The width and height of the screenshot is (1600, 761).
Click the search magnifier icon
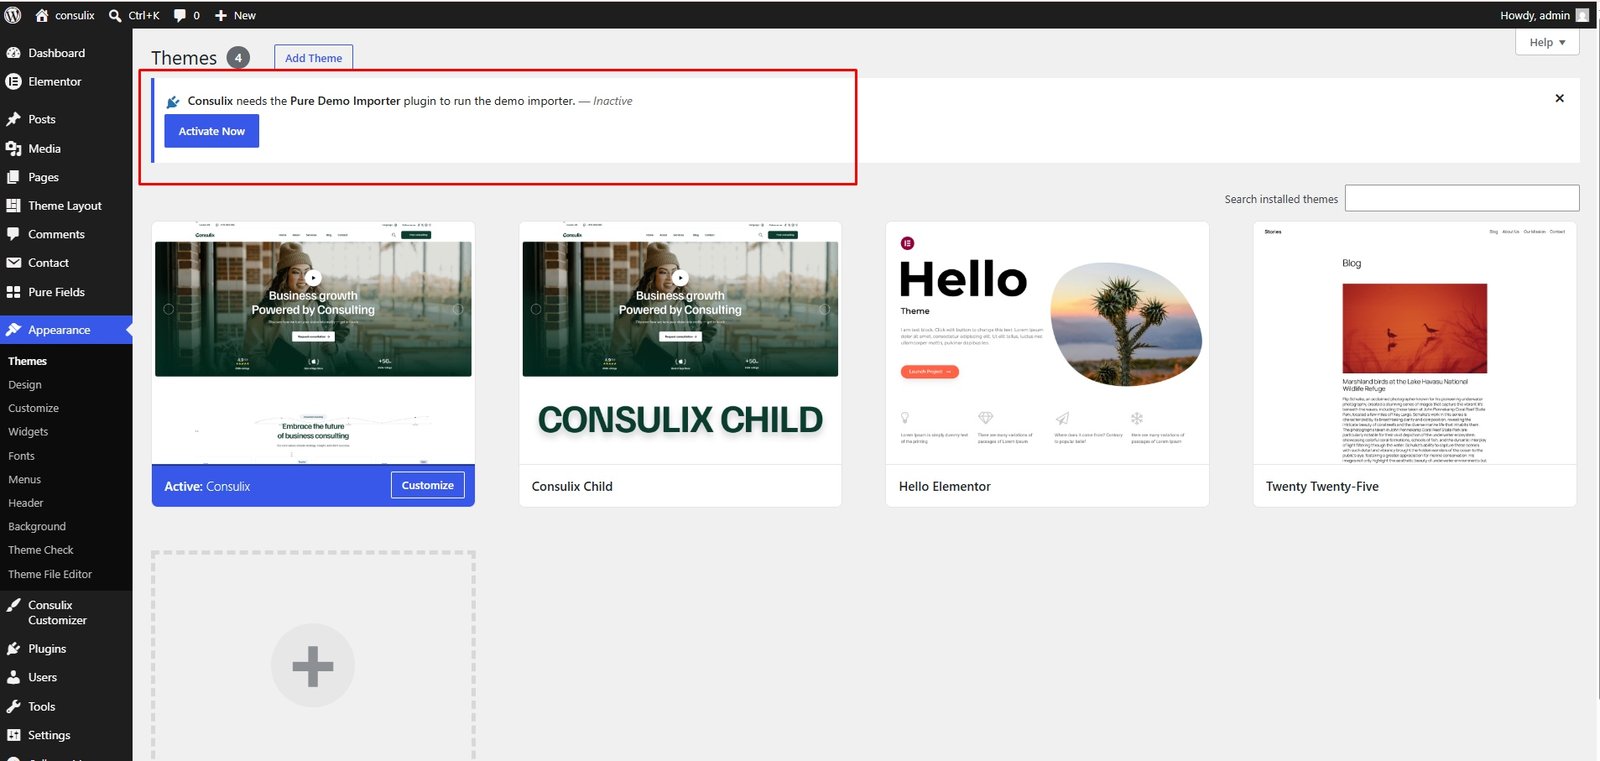115,15
